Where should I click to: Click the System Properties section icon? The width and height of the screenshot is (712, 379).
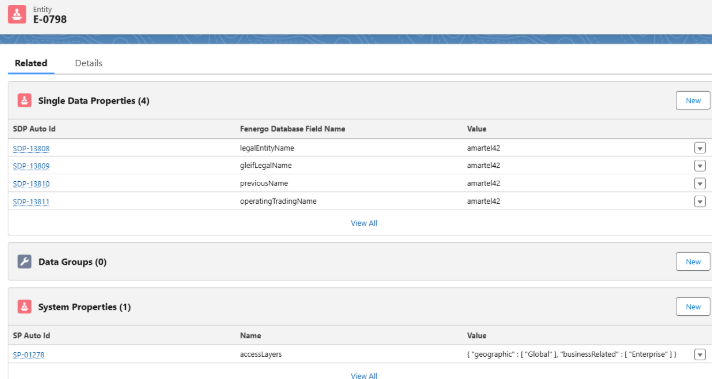[x=25, y=307]
